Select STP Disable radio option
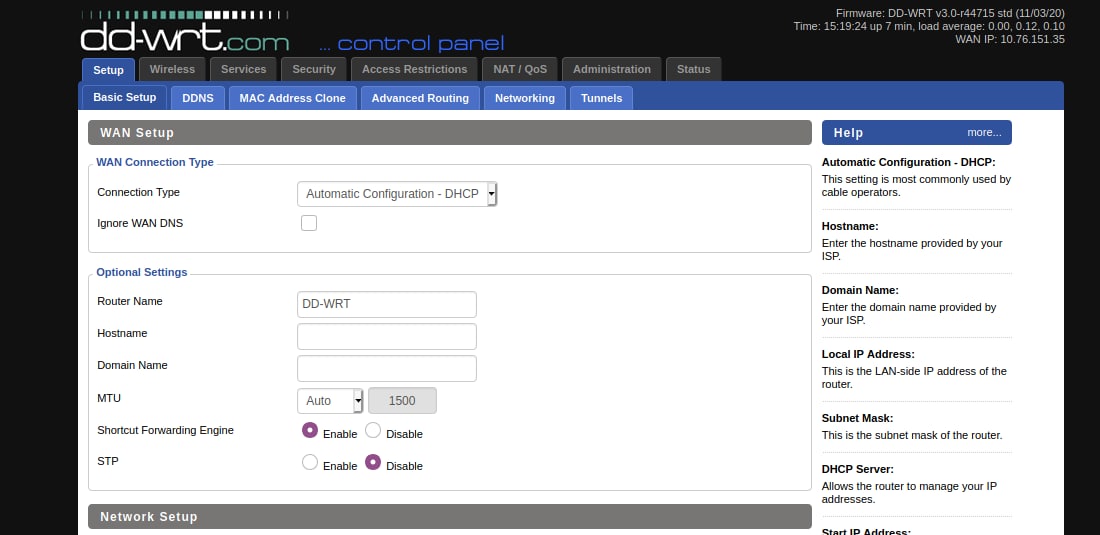The height and width of the screenshot is (535, 1100). (x=373, y=463)
